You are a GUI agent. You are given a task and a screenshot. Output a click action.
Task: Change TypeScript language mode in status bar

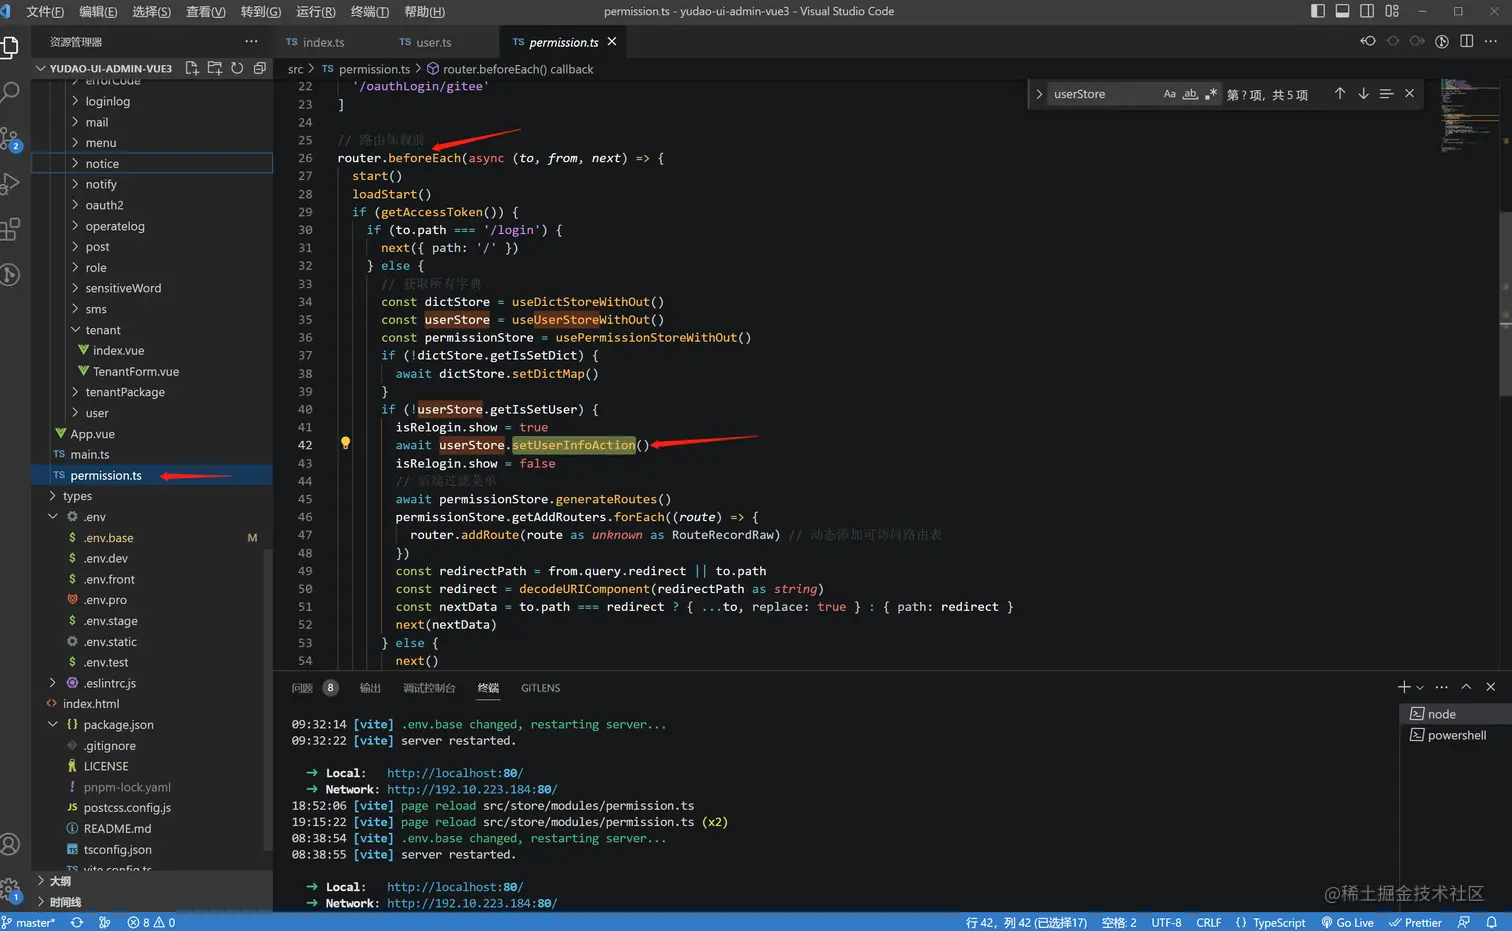coord(1279,922)
